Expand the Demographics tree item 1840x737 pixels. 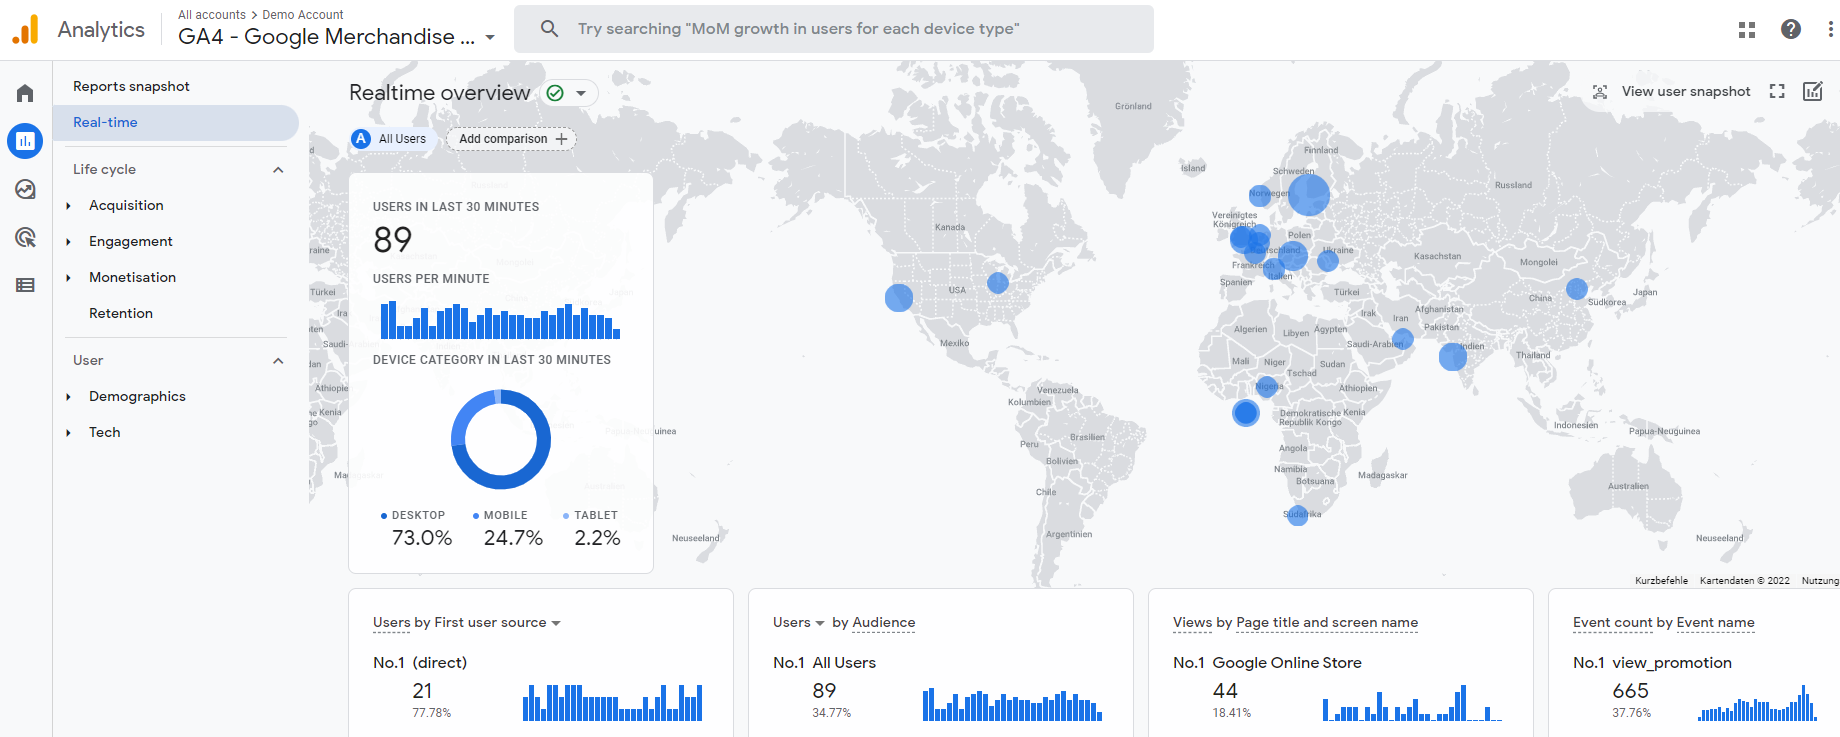point(68,396)
